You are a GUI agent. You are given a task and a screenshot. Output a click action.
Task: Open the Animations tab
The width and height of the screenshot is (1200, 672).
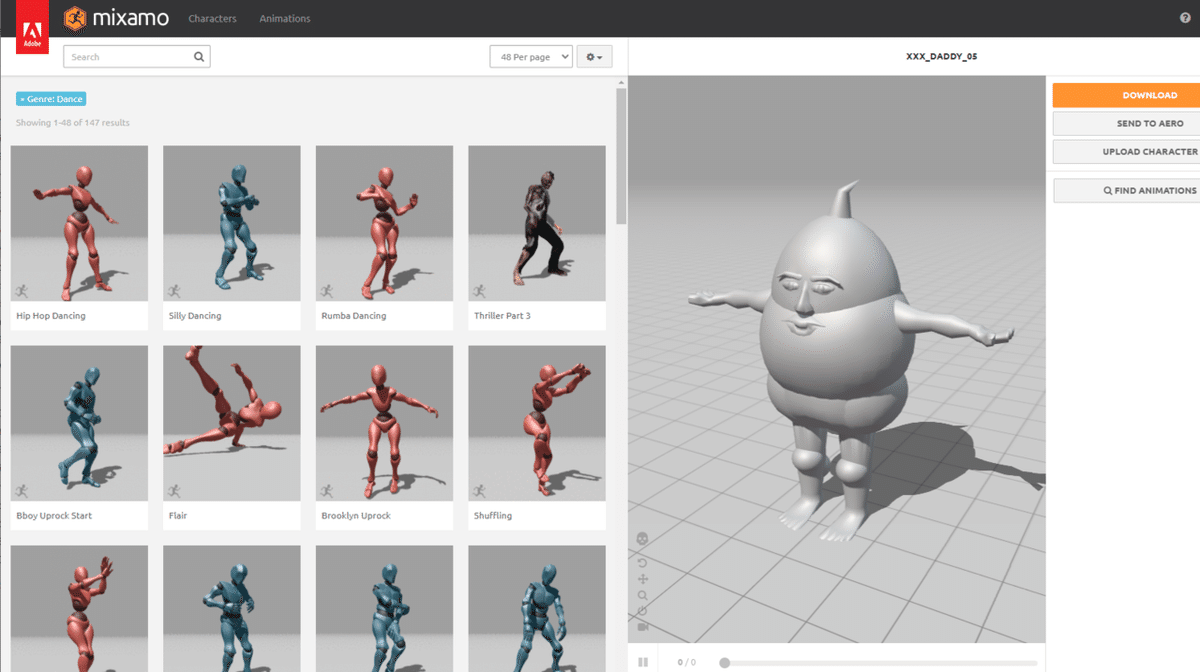pos(285,19)
